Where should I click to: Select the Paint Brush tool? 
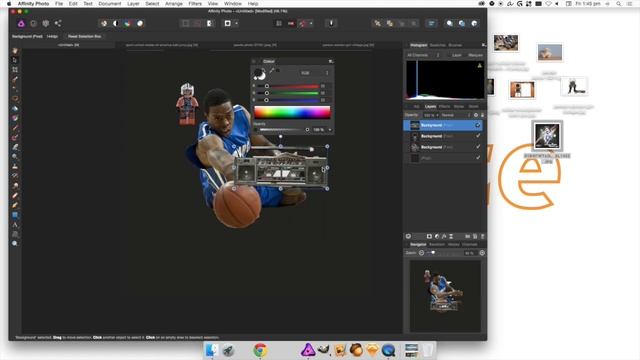click(x=15, y=128)
